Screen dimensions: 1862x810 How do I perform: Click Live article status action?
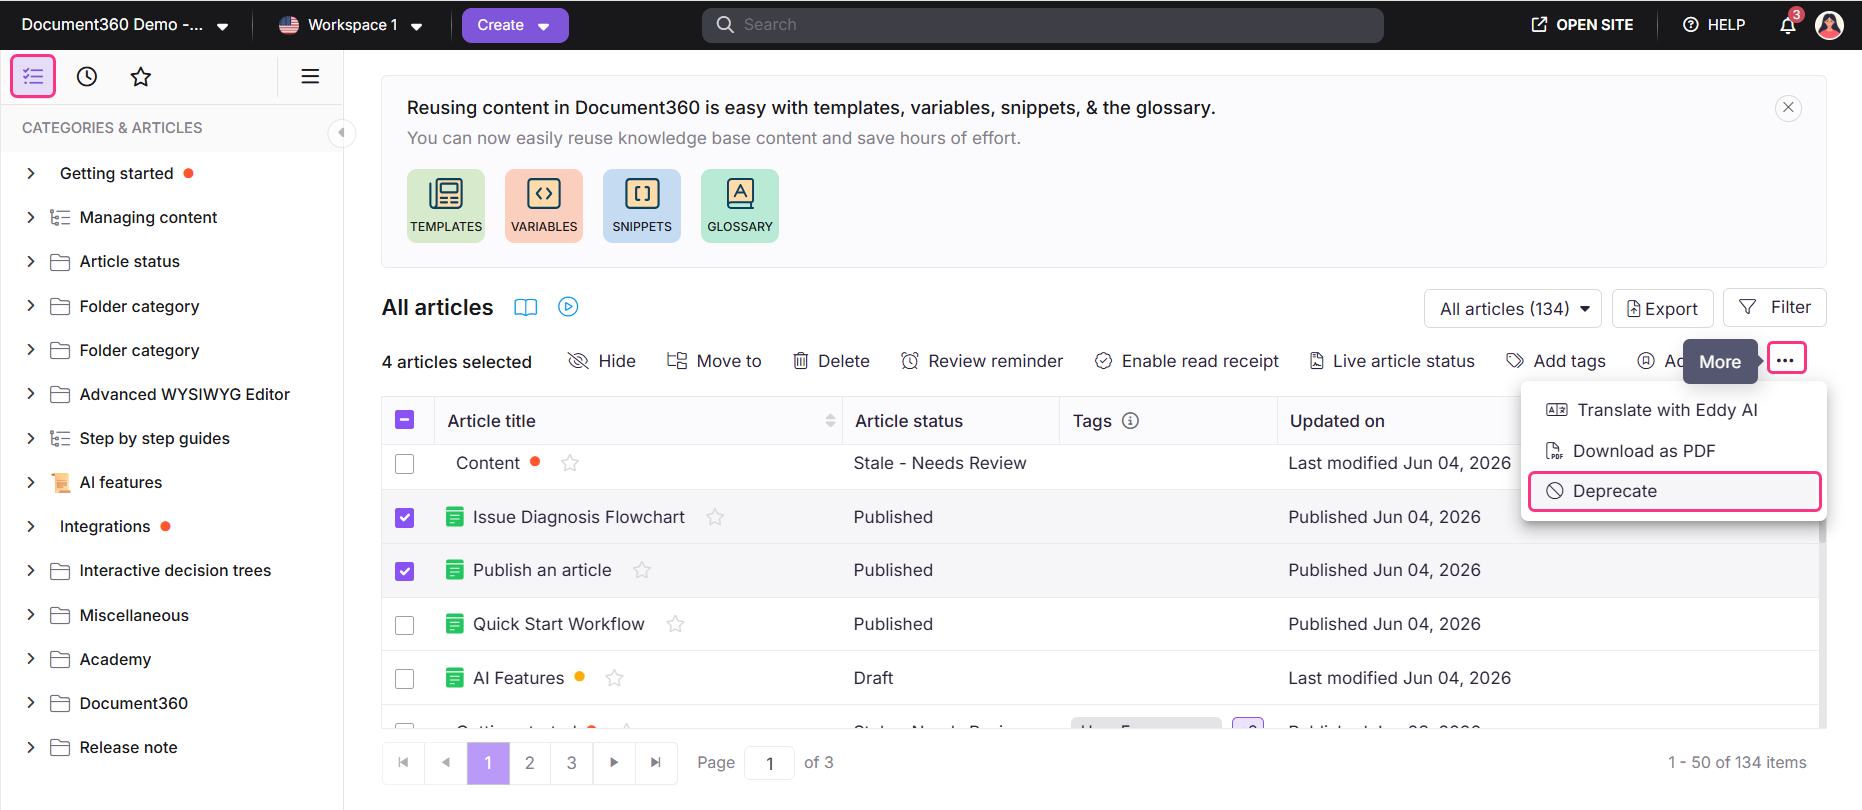pyautogui.click(x=1392, y=361)
